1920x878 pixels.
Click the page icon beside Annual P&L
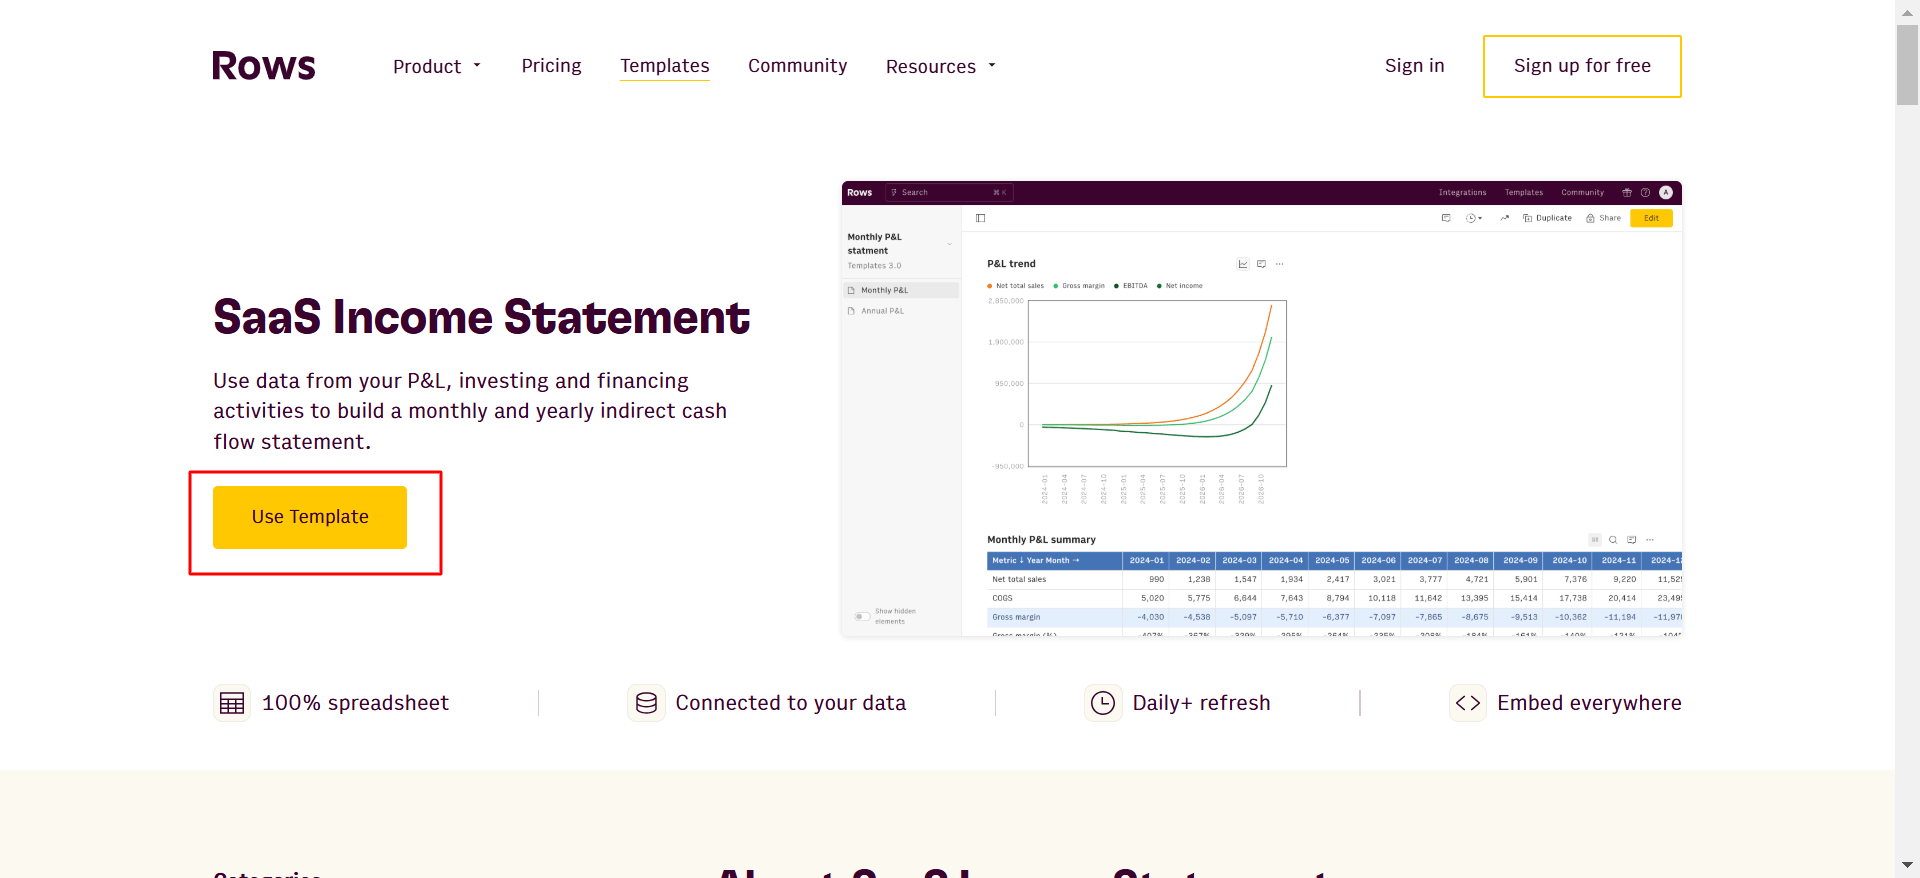click(852, 311)
